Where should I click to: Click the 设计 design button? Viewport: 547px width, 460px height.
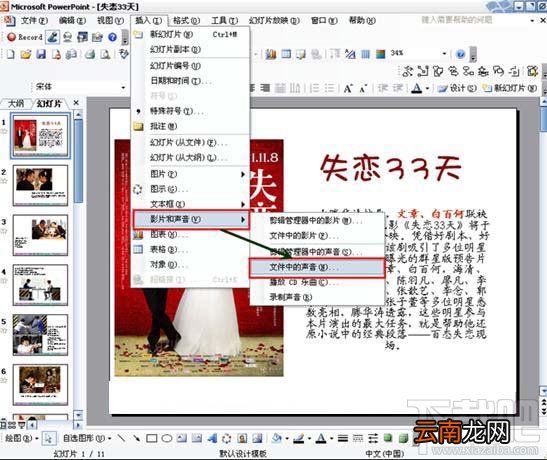coord(457,88)
